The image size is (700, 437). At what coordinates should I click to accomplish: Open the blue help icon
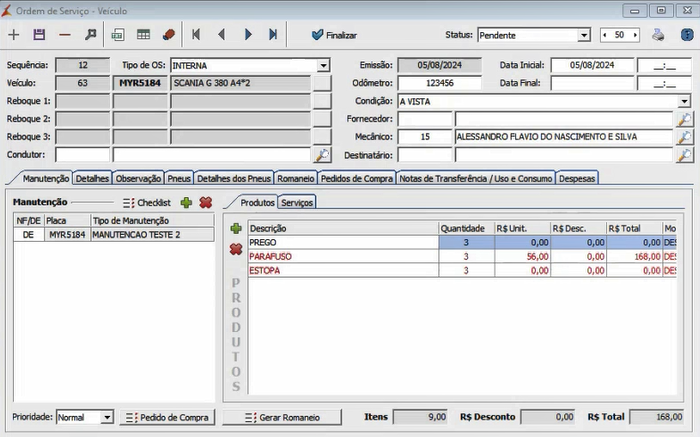687,35
